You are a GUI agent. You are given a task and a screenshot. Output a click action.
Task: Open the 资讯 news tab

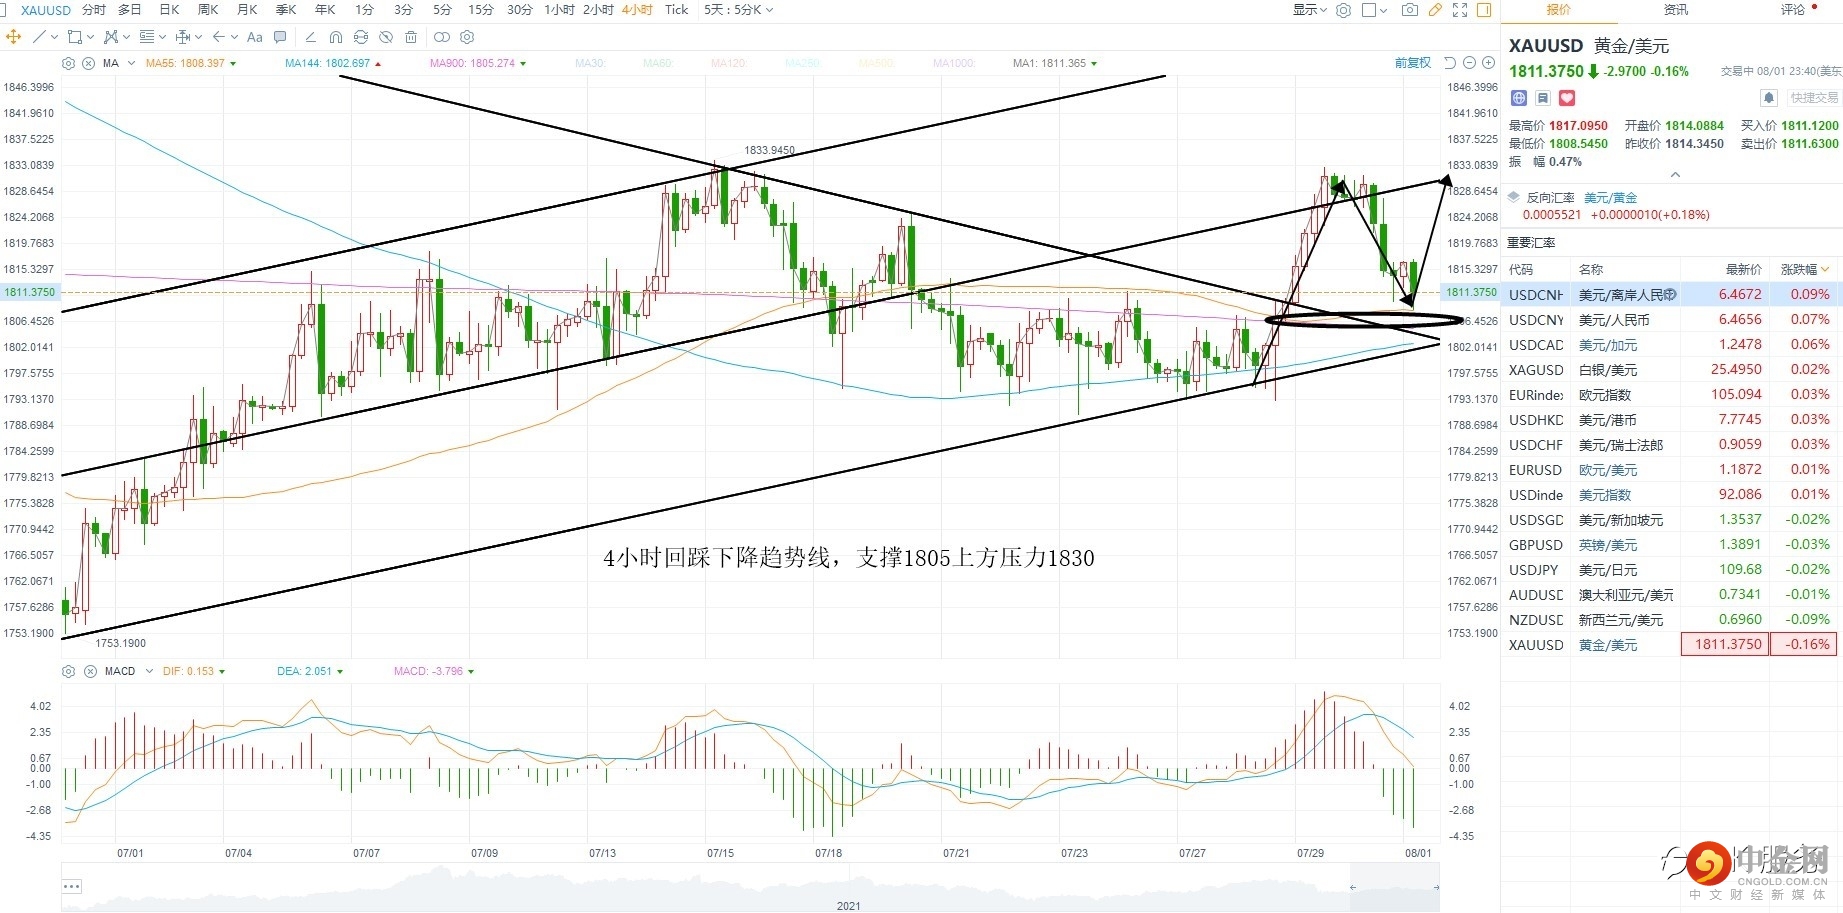[x=1675, y=10]
